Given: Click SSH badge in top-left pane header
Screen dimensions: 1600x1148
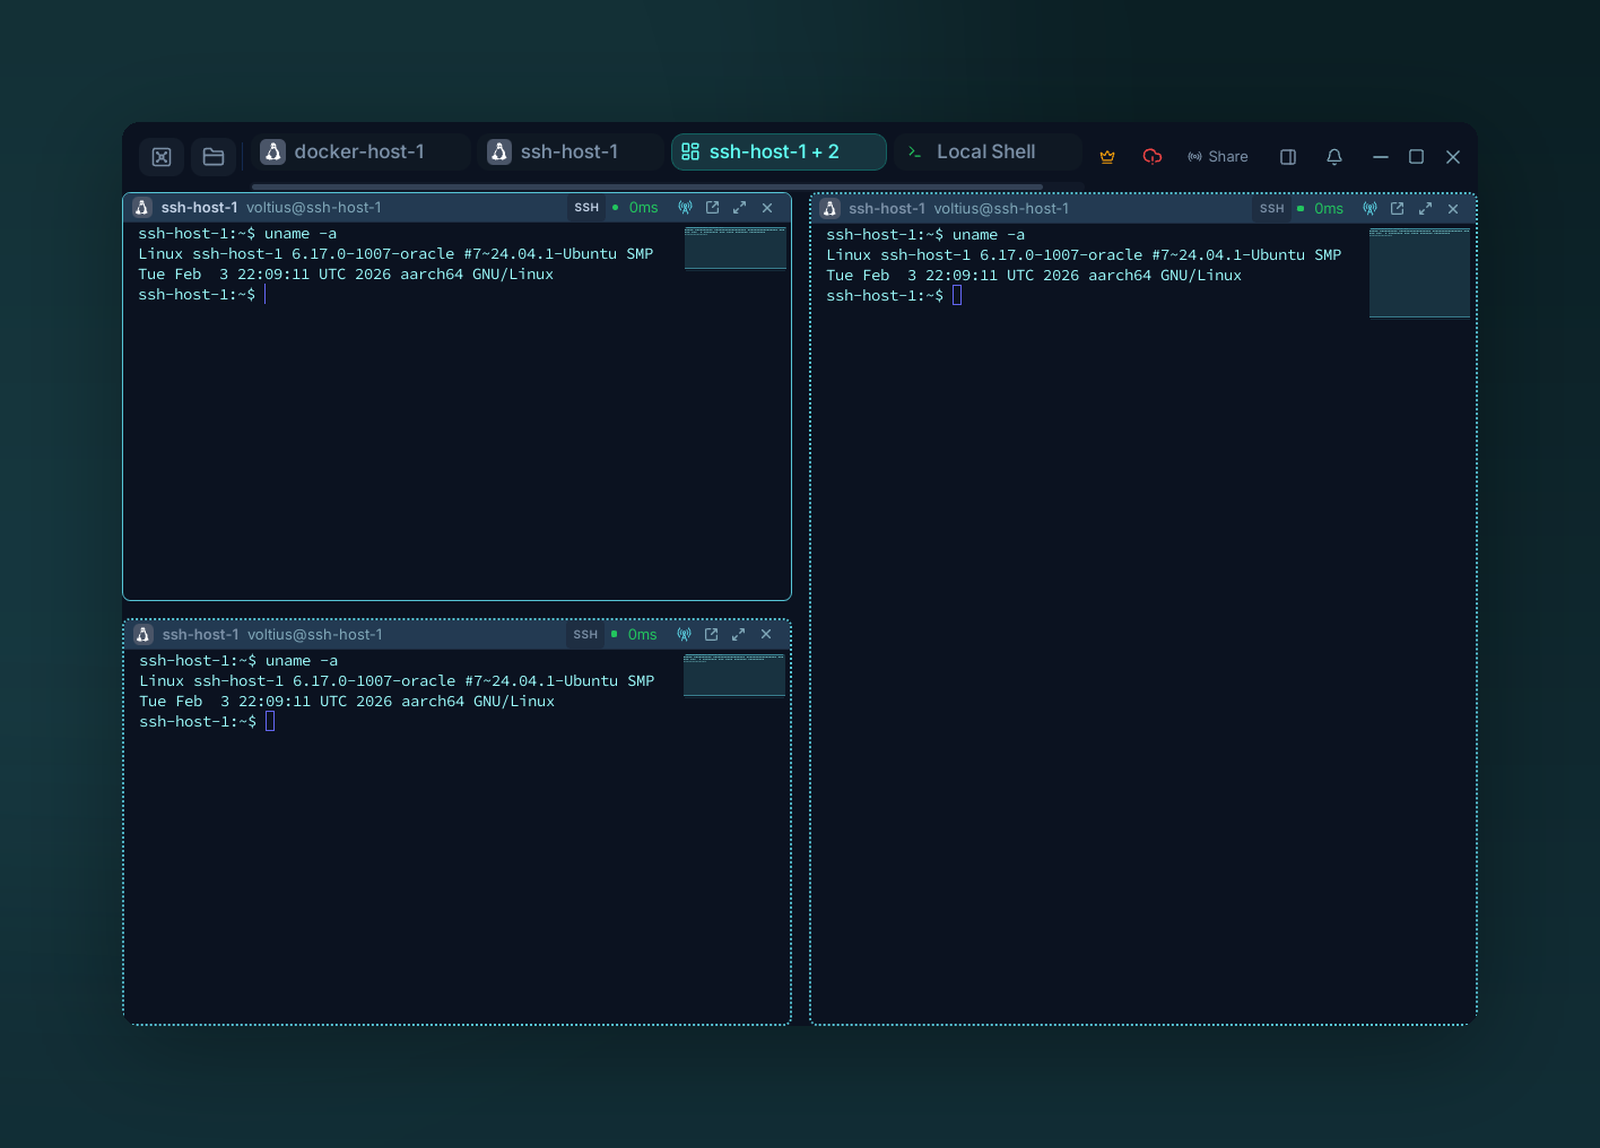Looking at the screenshot, I should pyautogui.click(x=586, y=208).
